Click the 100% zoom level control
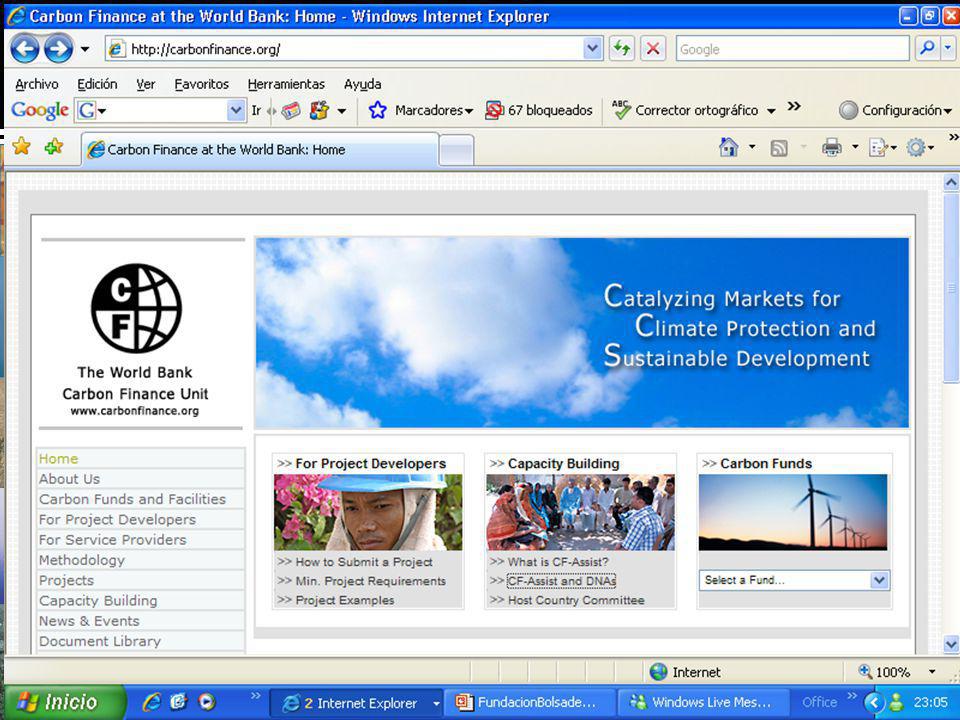Screen dimensions: 960x720 click(x=897, y=672)
